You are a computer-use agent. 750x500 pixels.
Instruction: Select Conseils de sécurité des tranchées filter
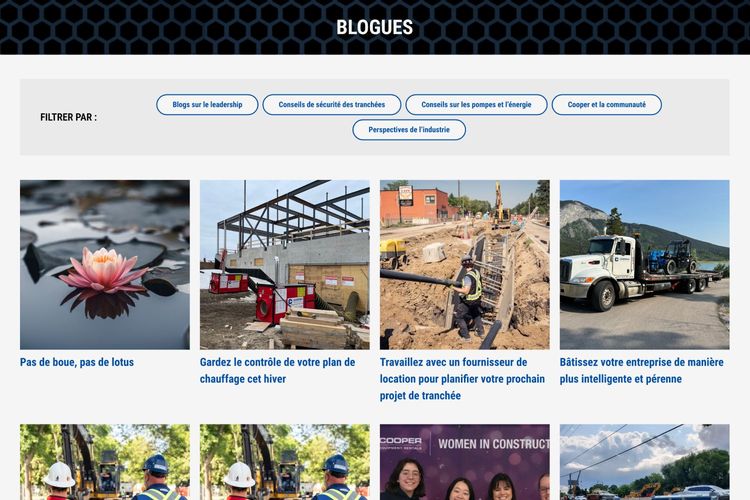331,105
